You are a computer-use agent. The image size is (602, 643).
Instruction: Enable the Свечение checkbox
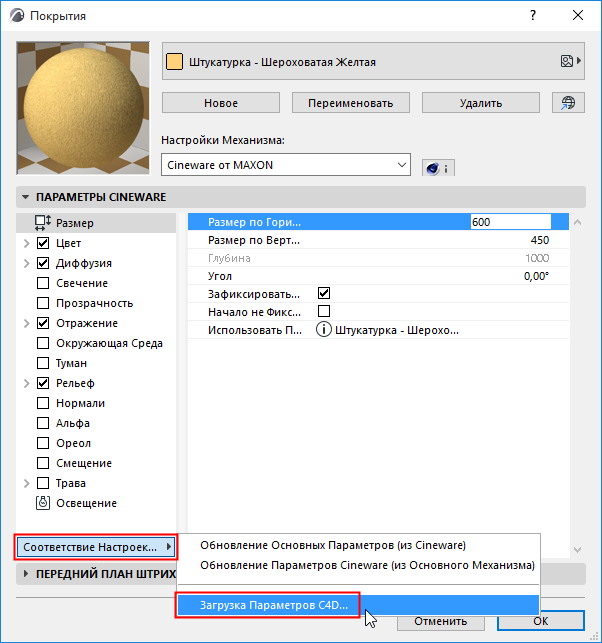tap(43, 283)
